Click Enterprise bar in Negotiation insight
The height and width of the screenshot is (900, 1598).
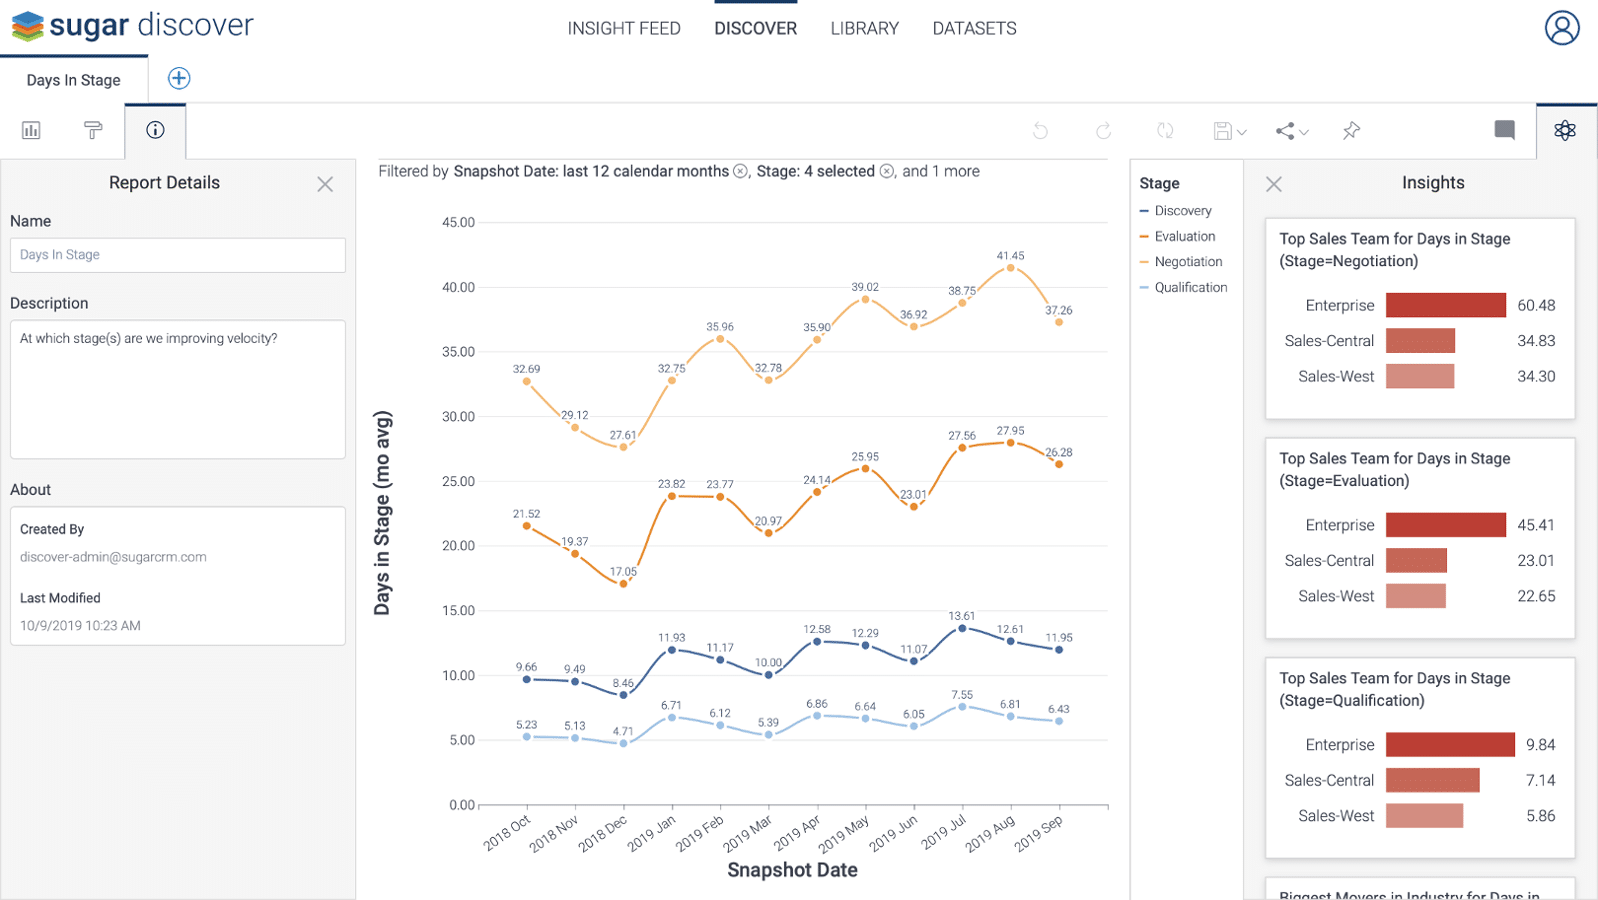click(x=1446, y=305)
